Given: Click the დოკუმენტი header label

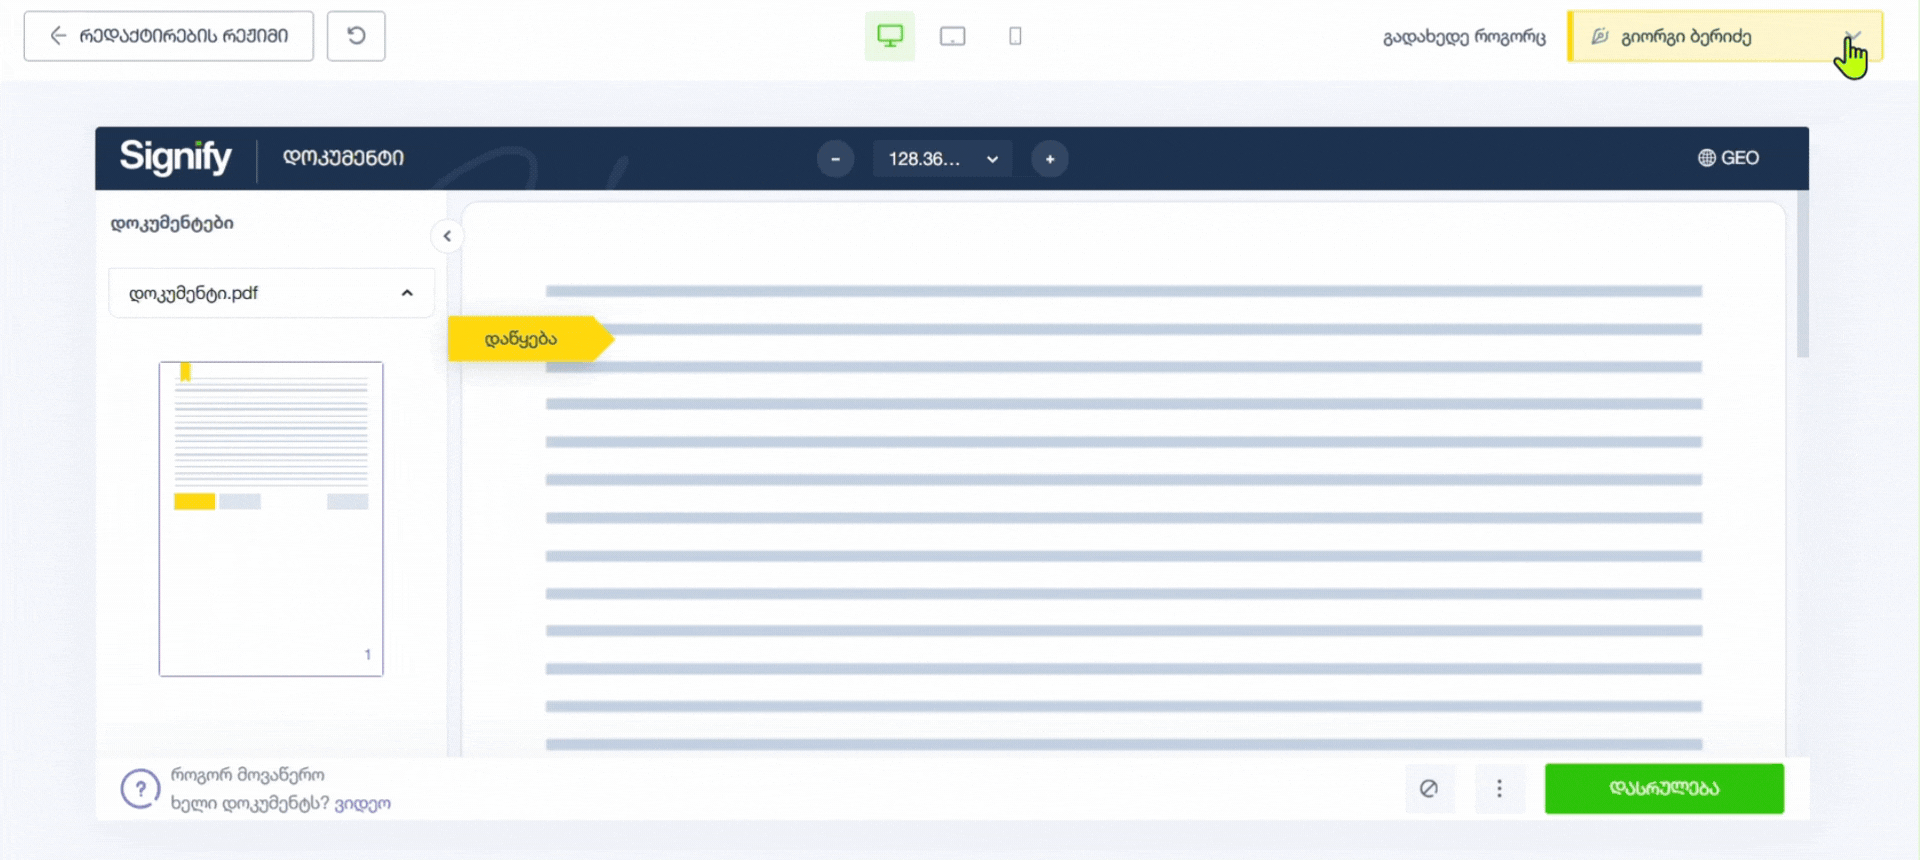Looking at the screenshot, I should 343,158.
